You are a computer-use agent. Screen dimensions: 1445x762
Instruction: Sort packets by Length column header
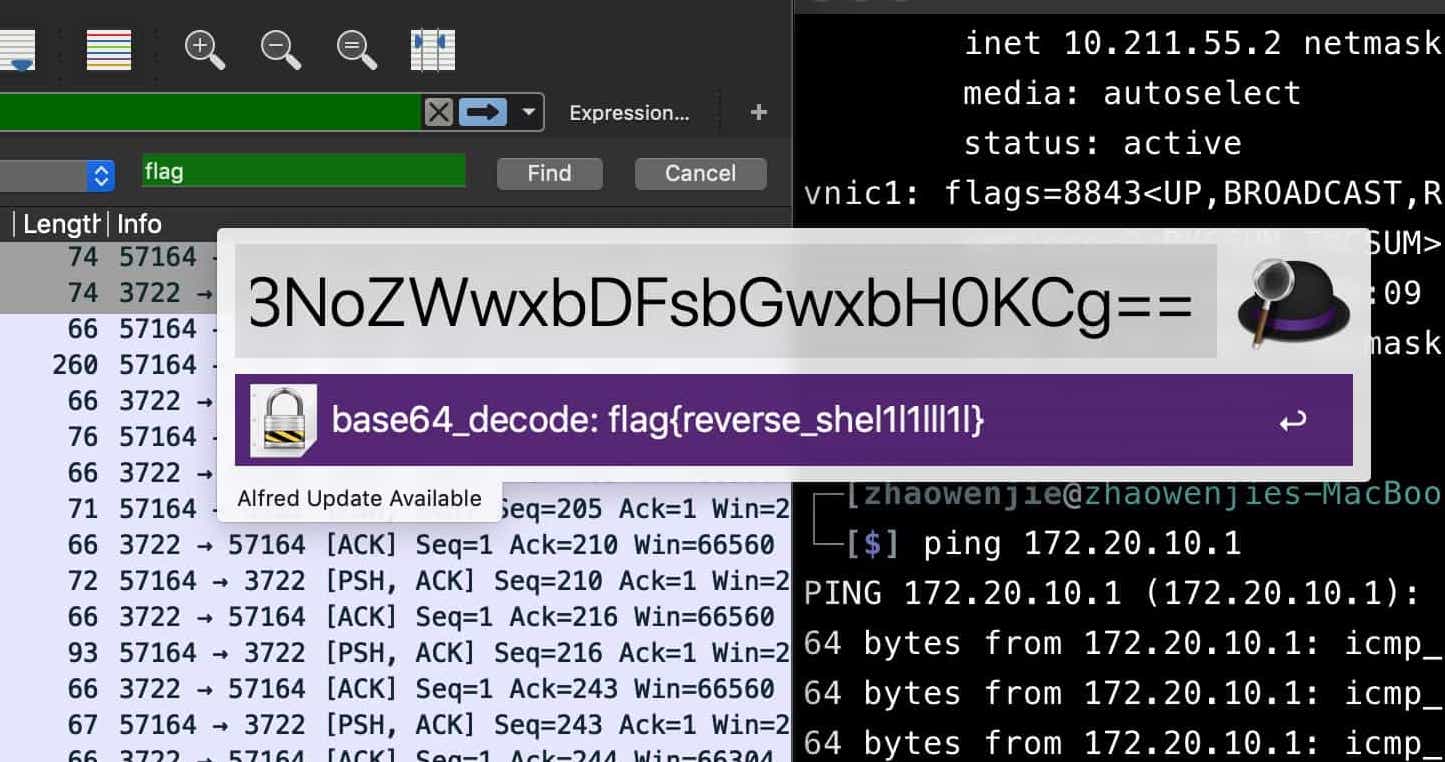60,224
